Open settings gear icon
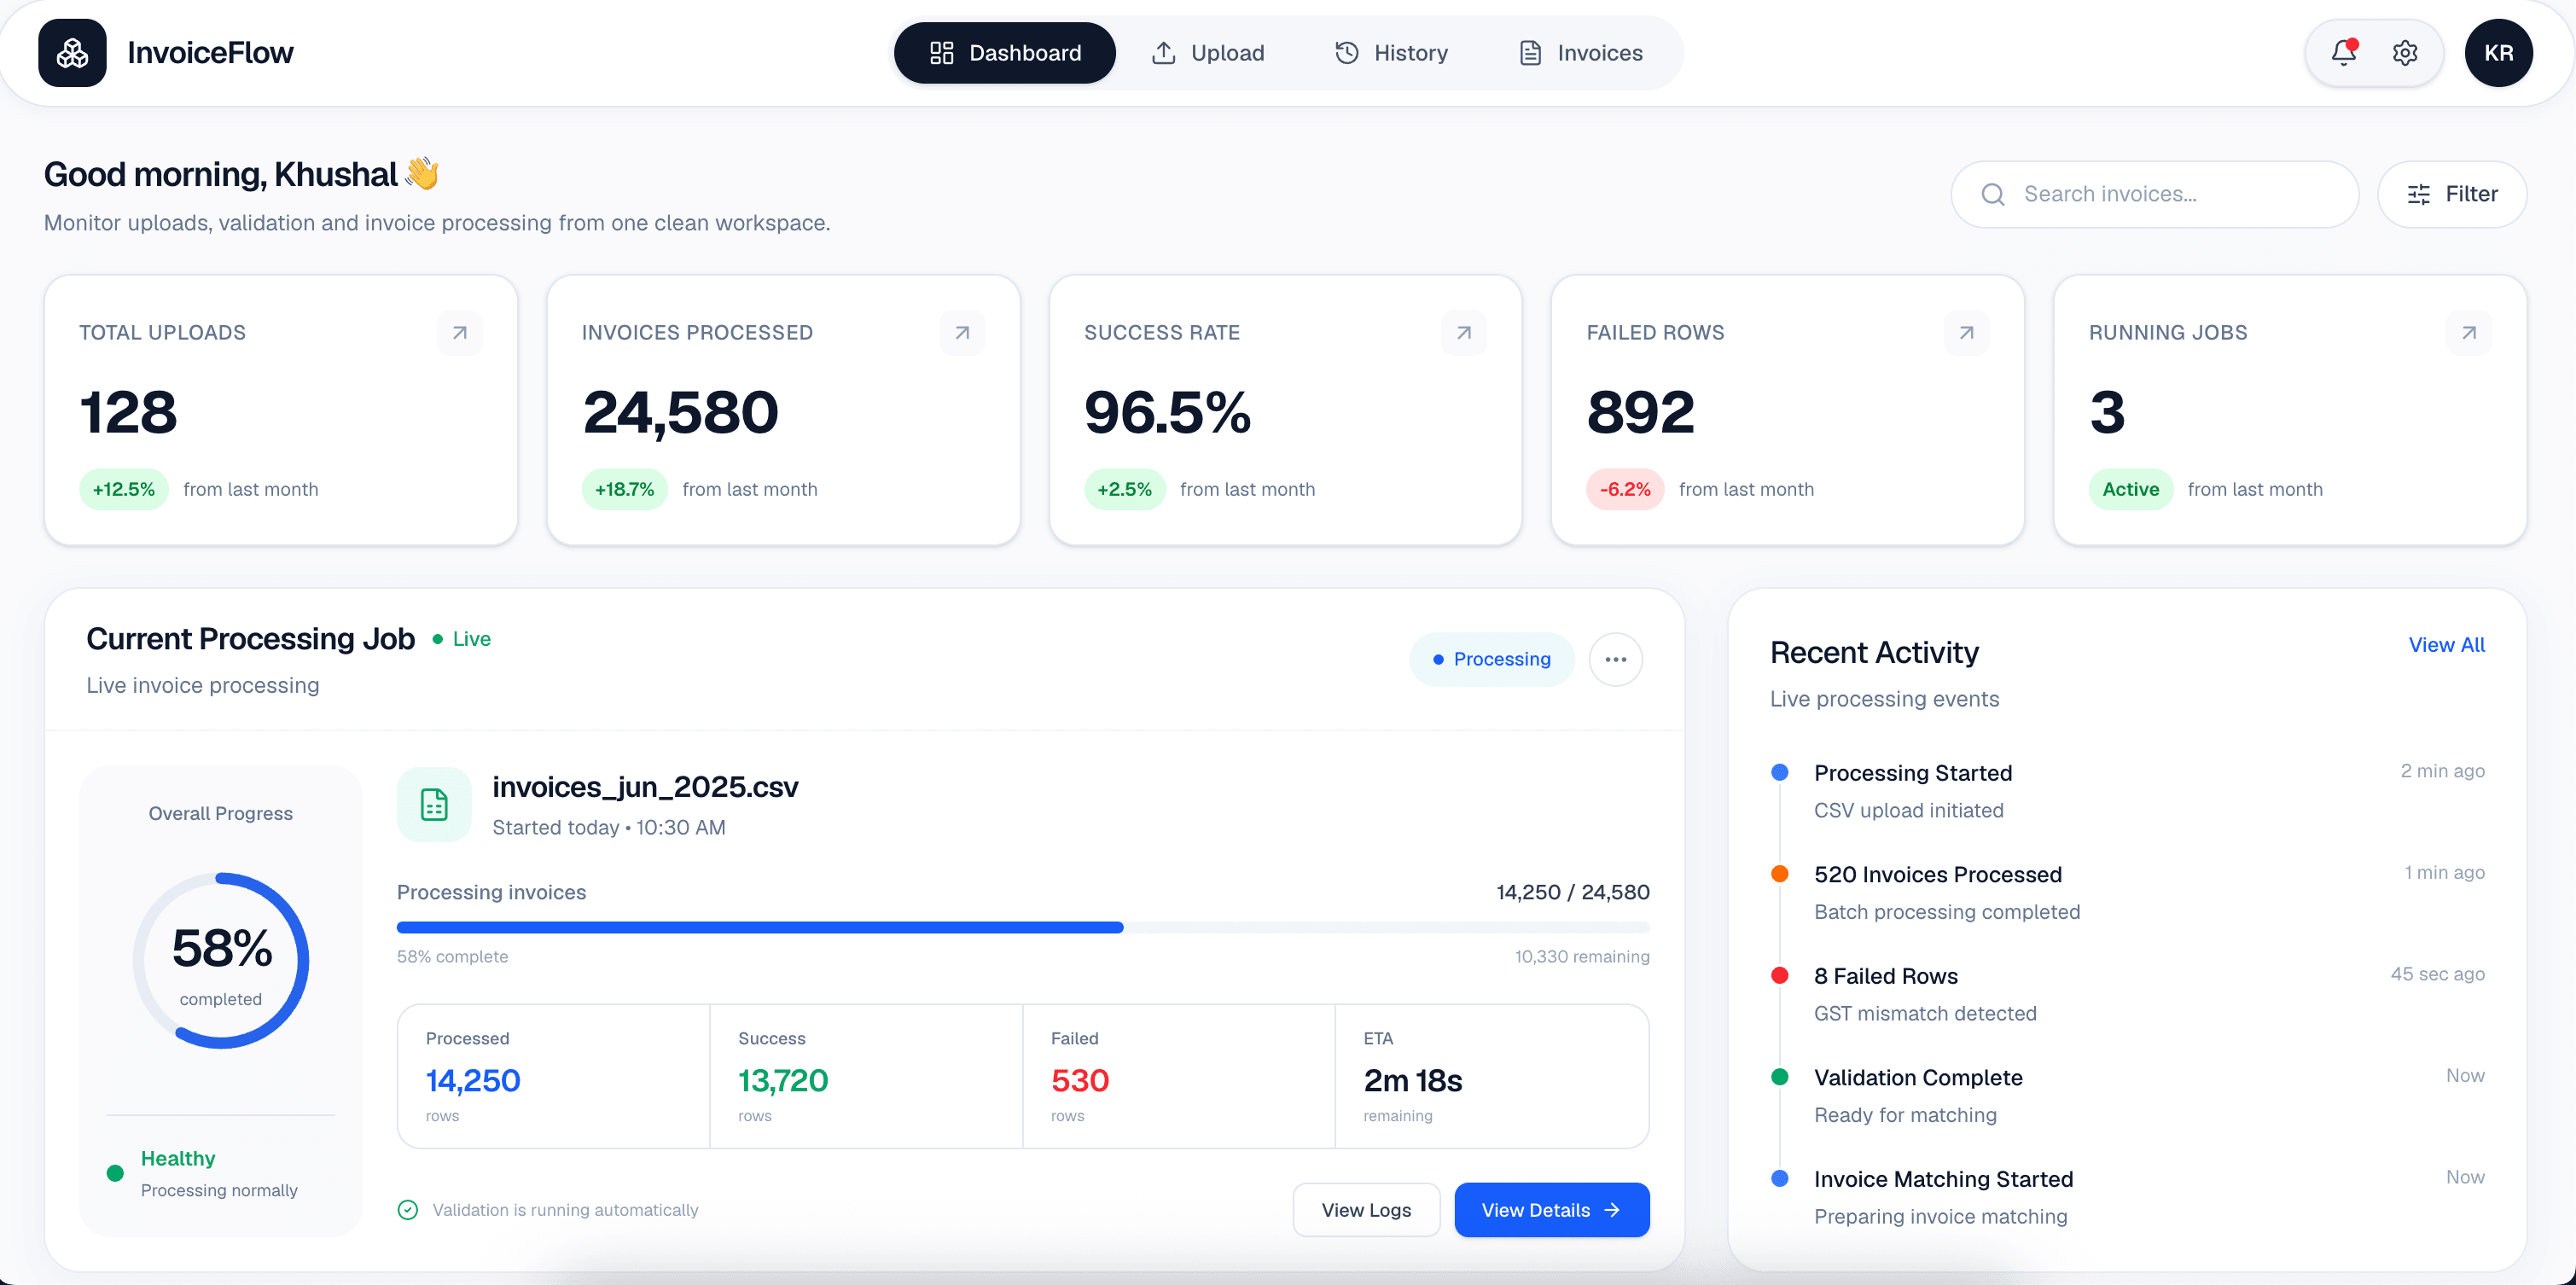 (x=2405, y=53)
